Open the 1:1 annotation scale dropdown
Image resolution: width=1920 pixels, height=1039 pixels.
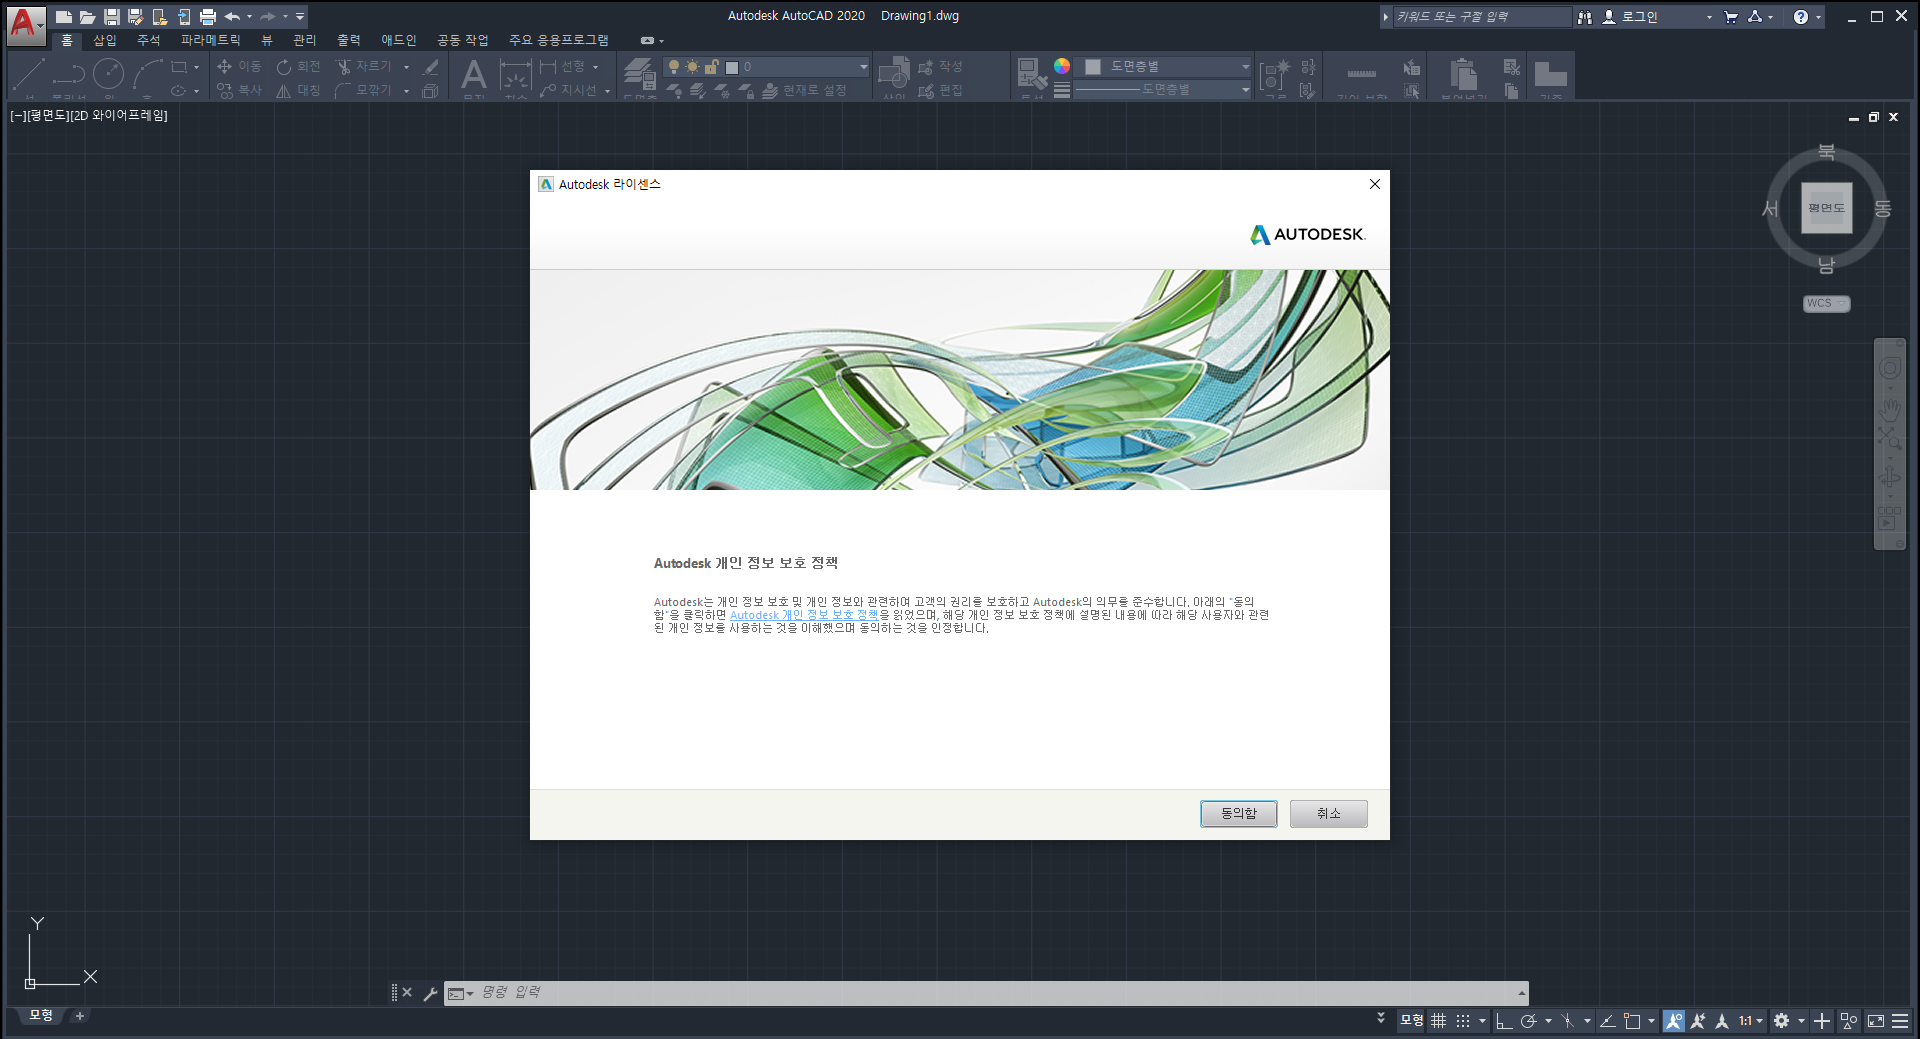1750,1021
